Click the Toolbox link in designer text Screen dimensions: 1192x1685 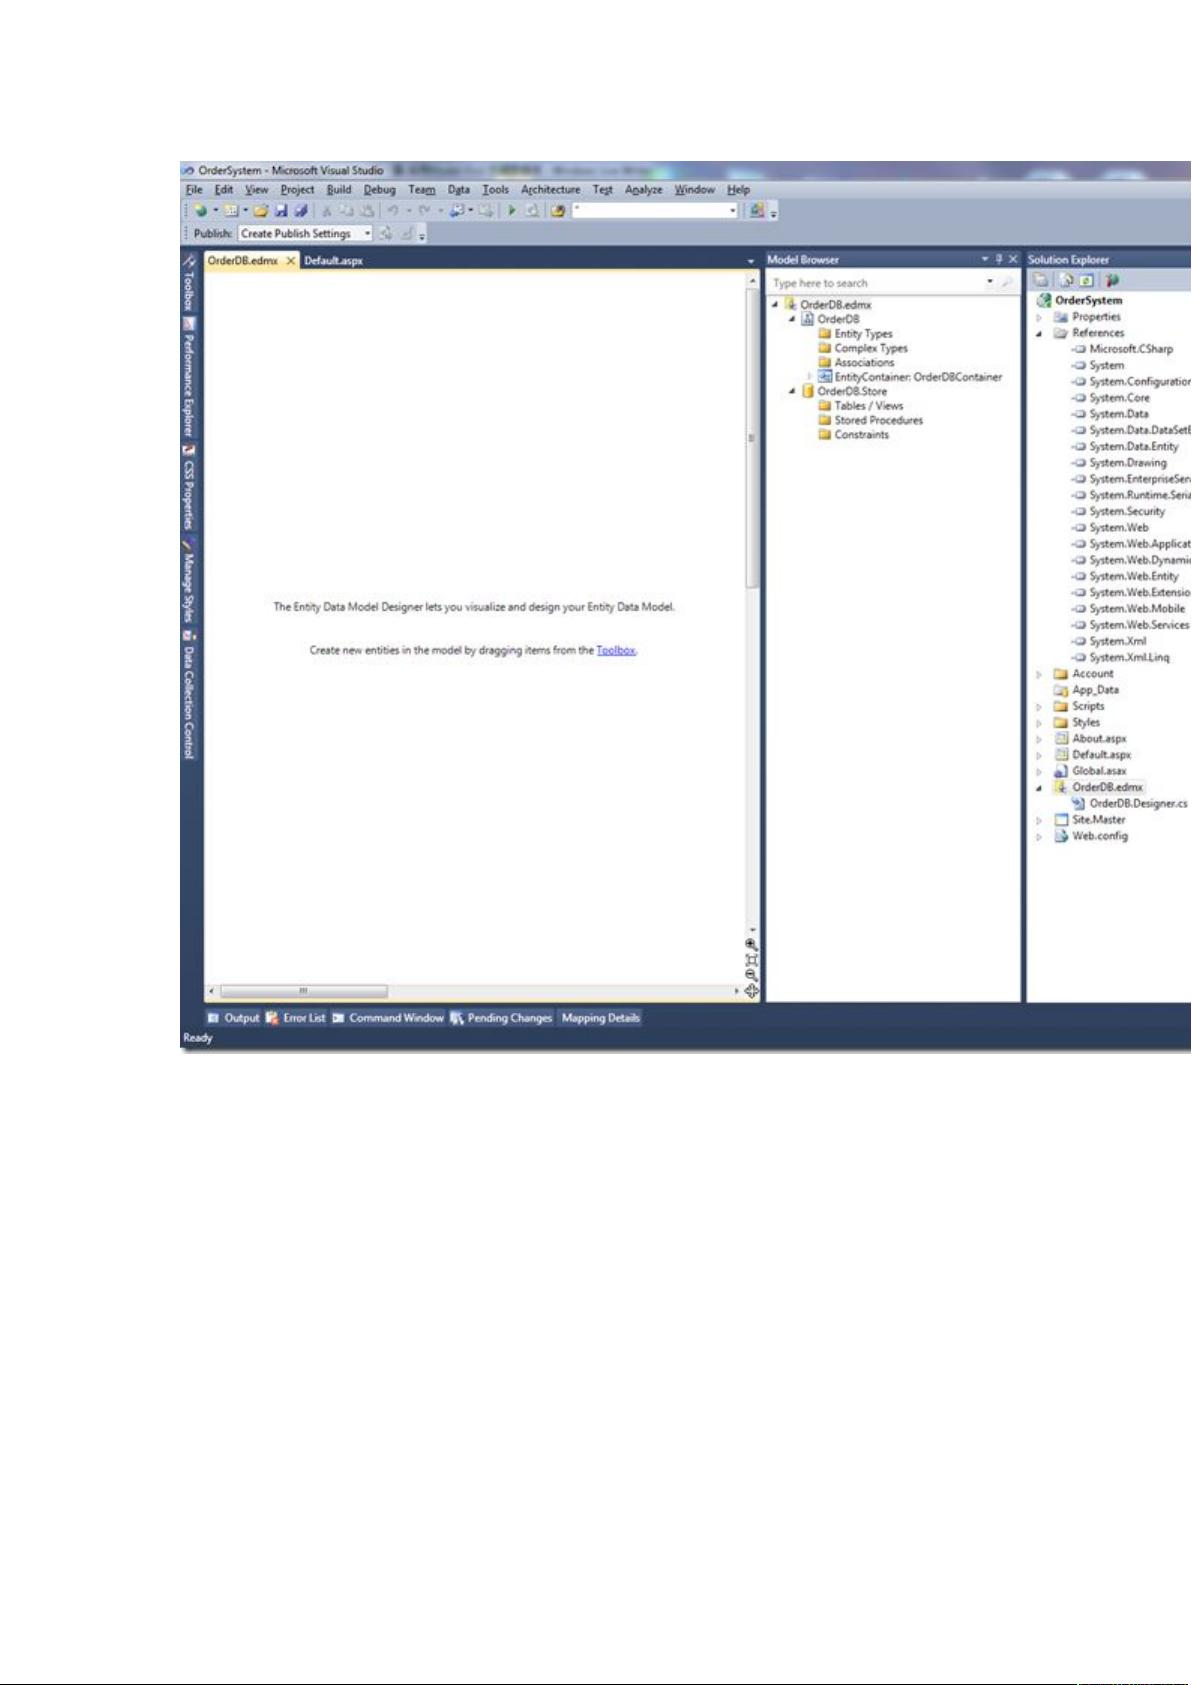pos(615,650)
